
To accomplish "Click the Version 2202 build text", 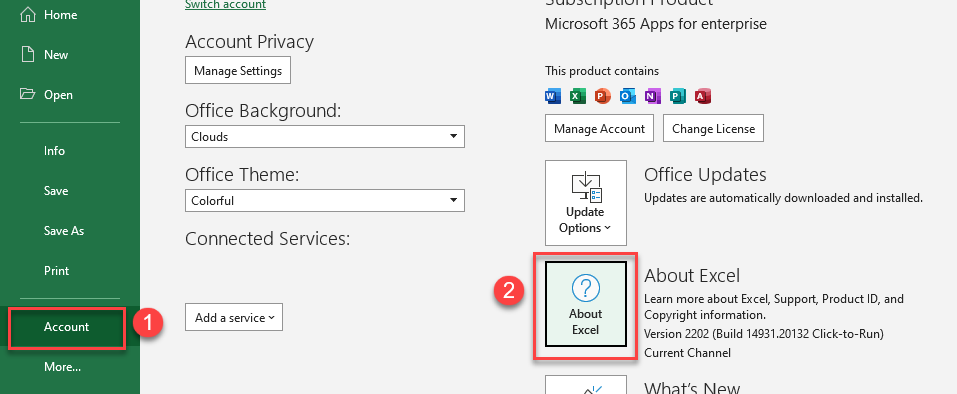I will tap(764, 334).
